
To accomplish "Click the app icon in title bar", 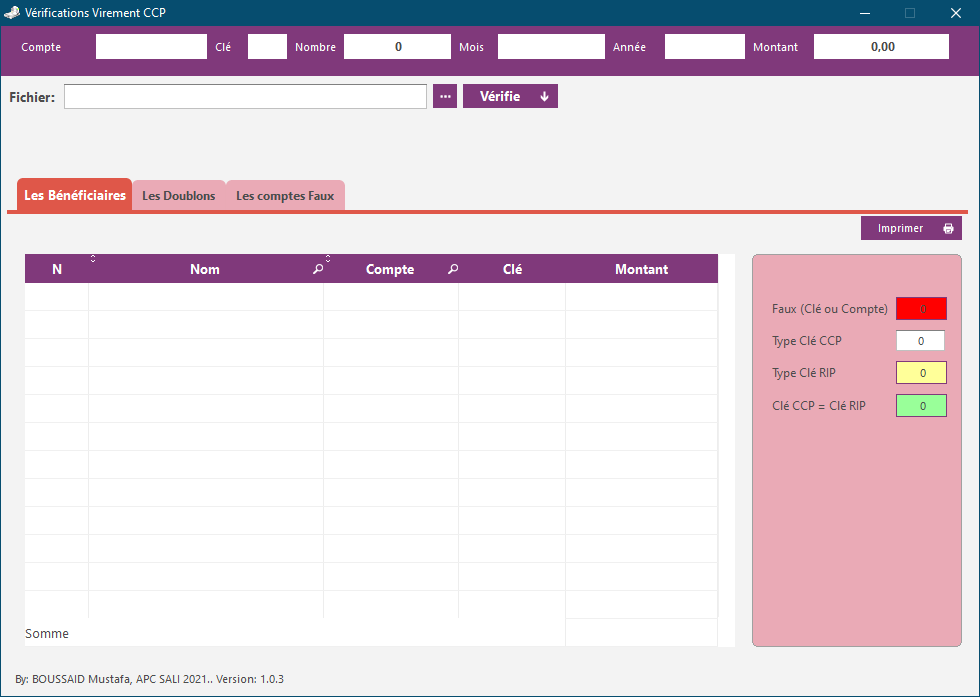I will 12,13.
